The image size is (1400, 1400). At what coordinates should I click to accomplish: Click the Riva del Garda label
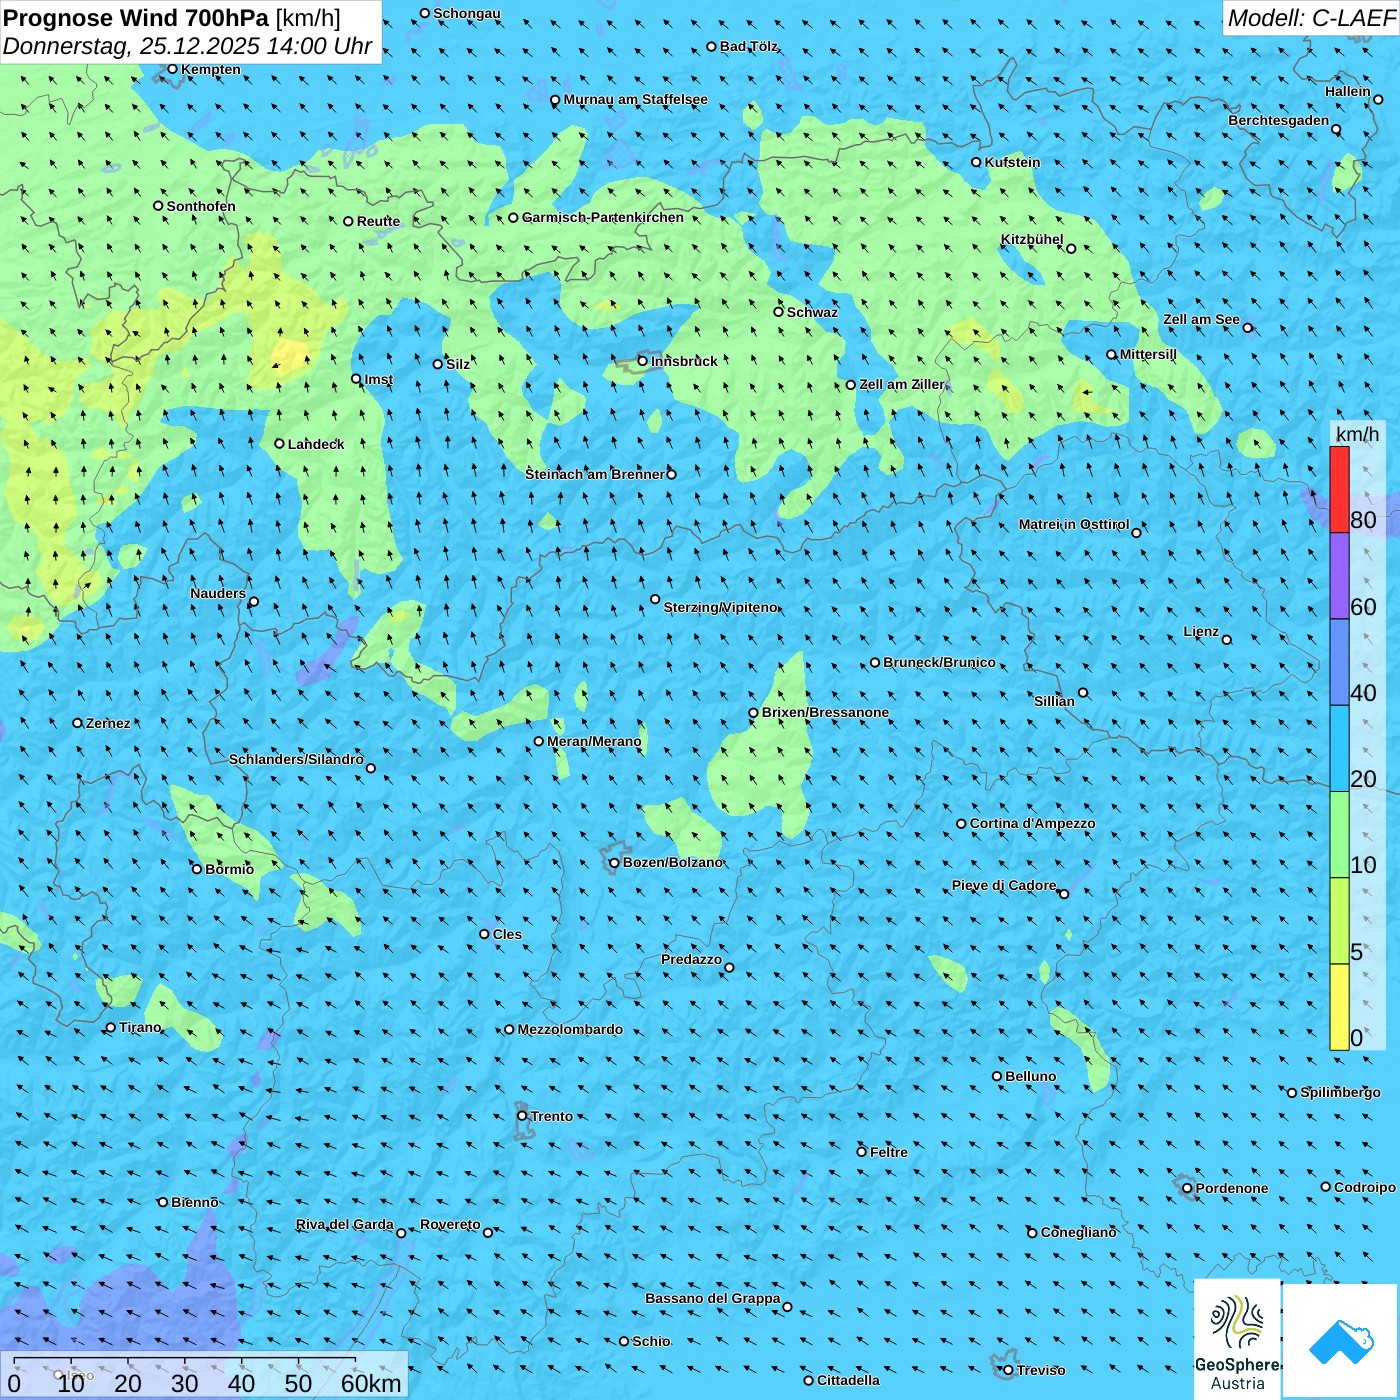345,1224
